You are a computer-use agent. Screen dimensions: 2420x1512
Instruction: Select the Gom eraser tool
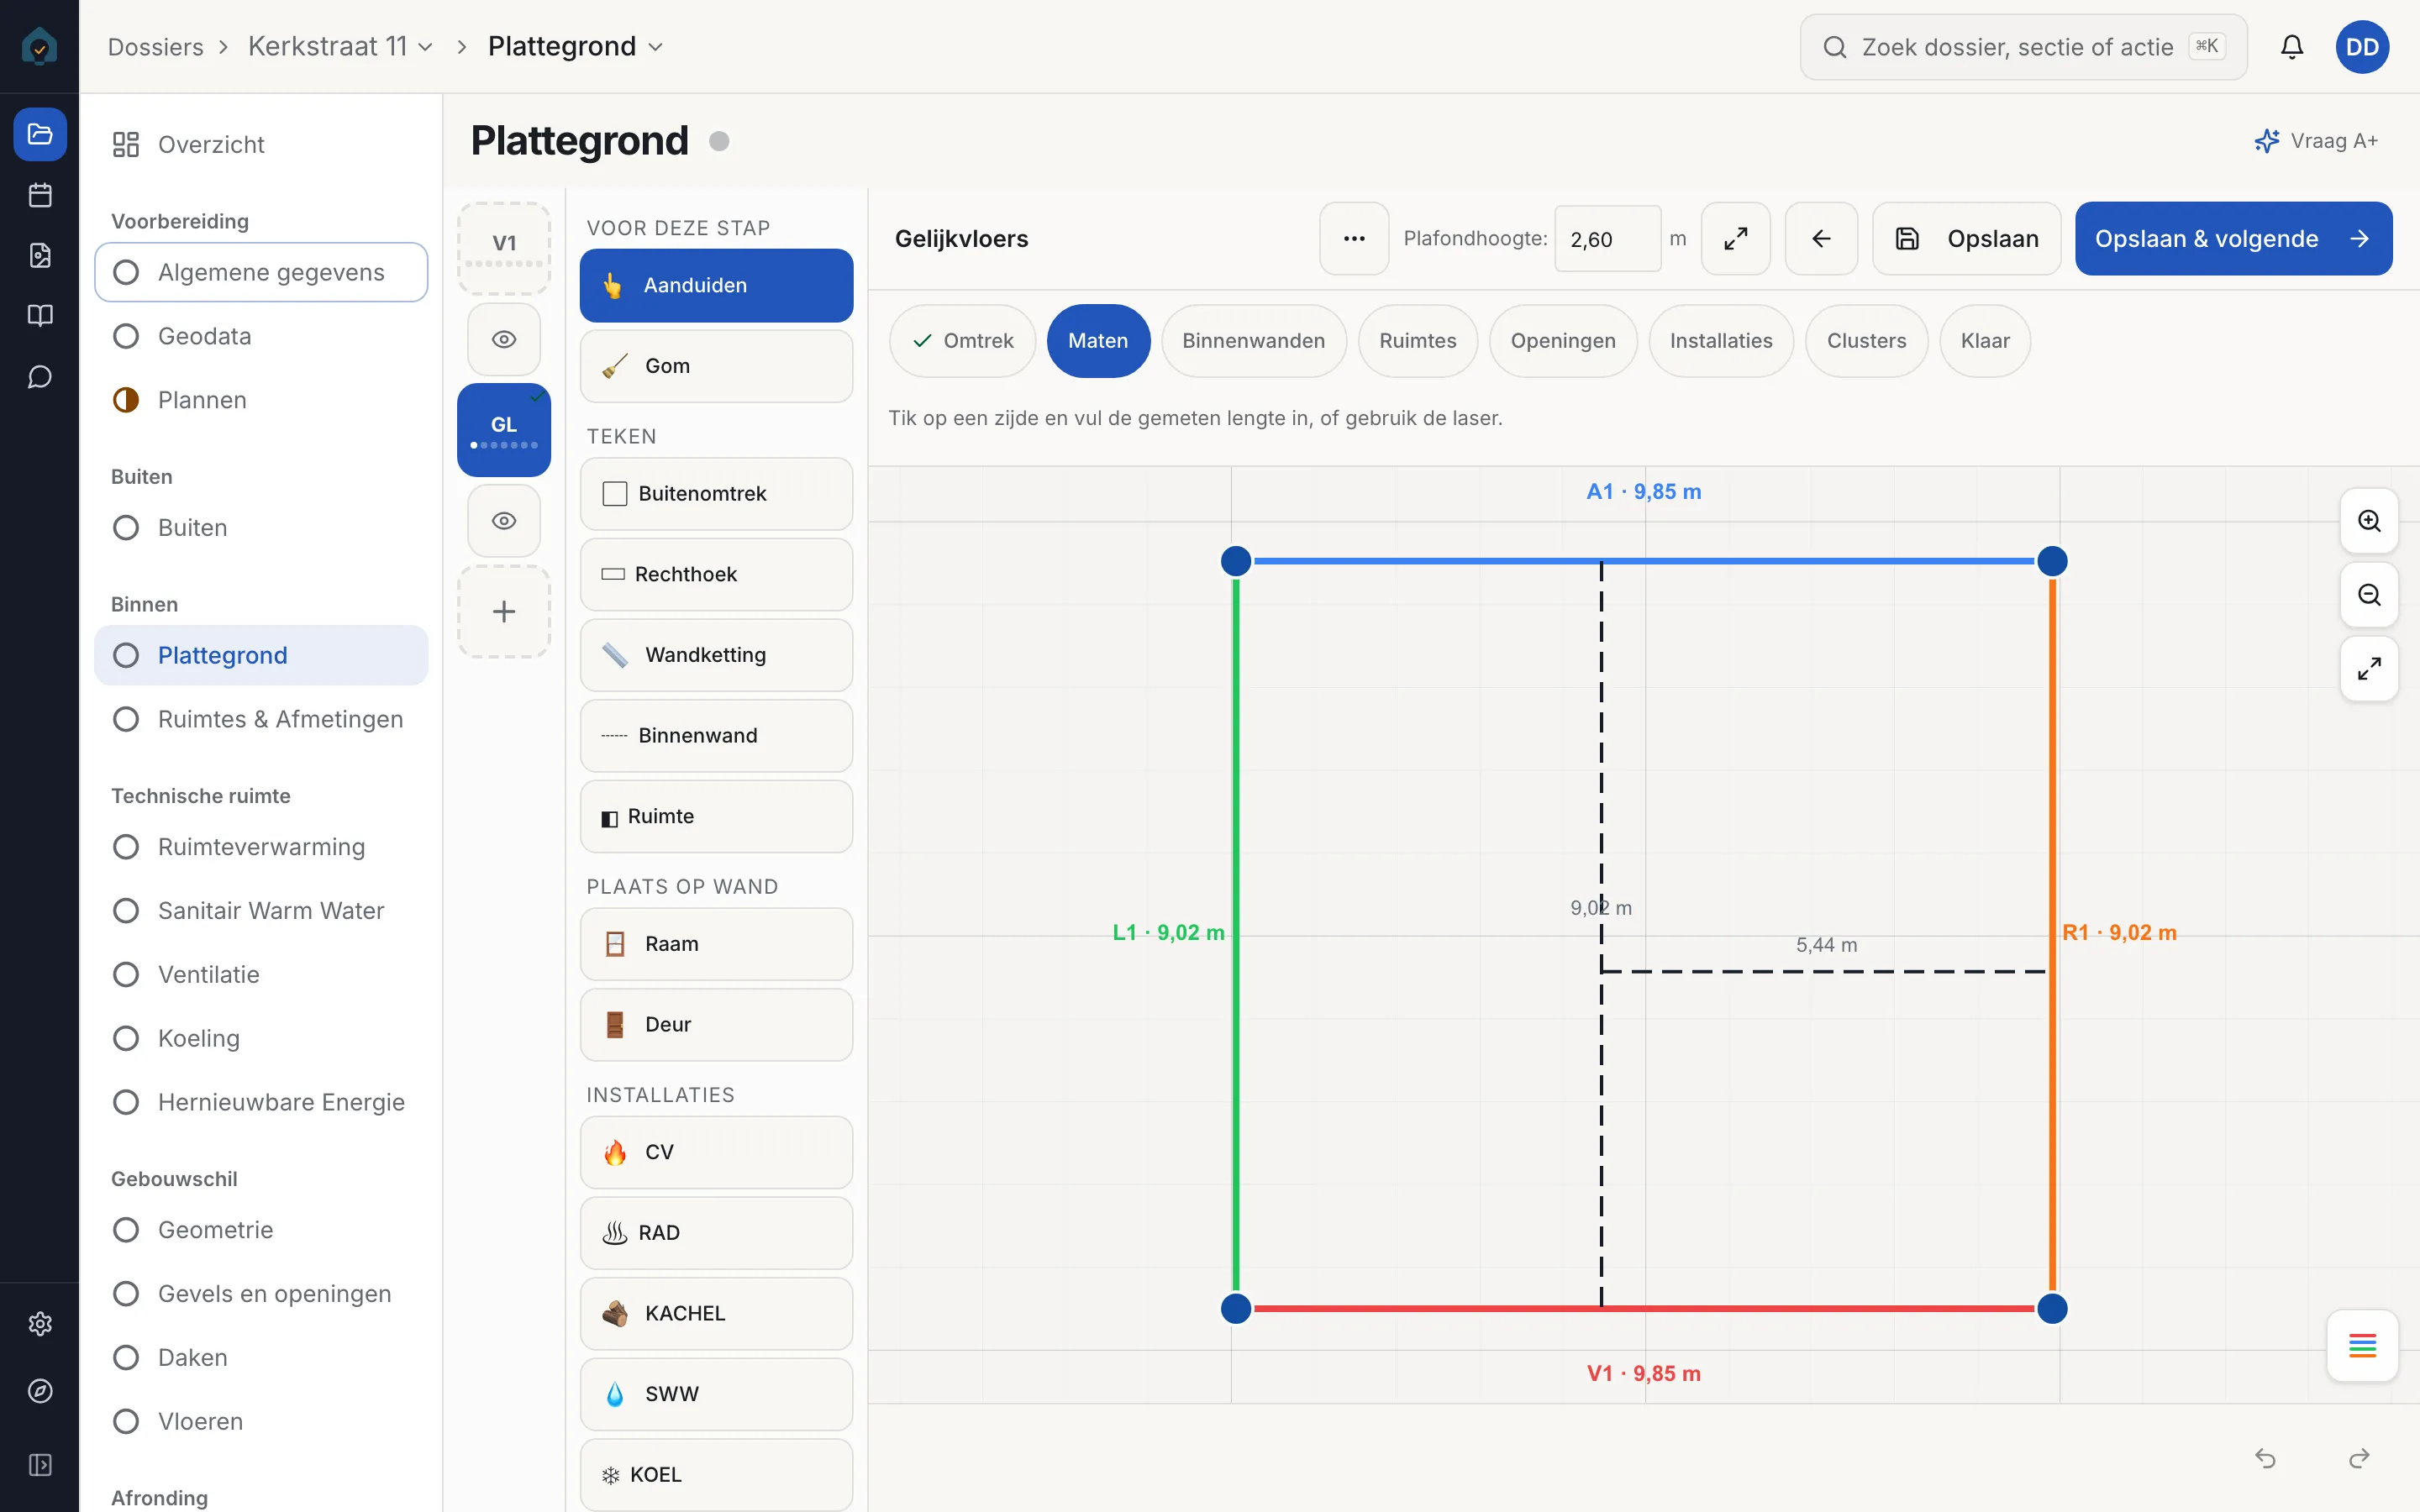[x=716, y=366]
